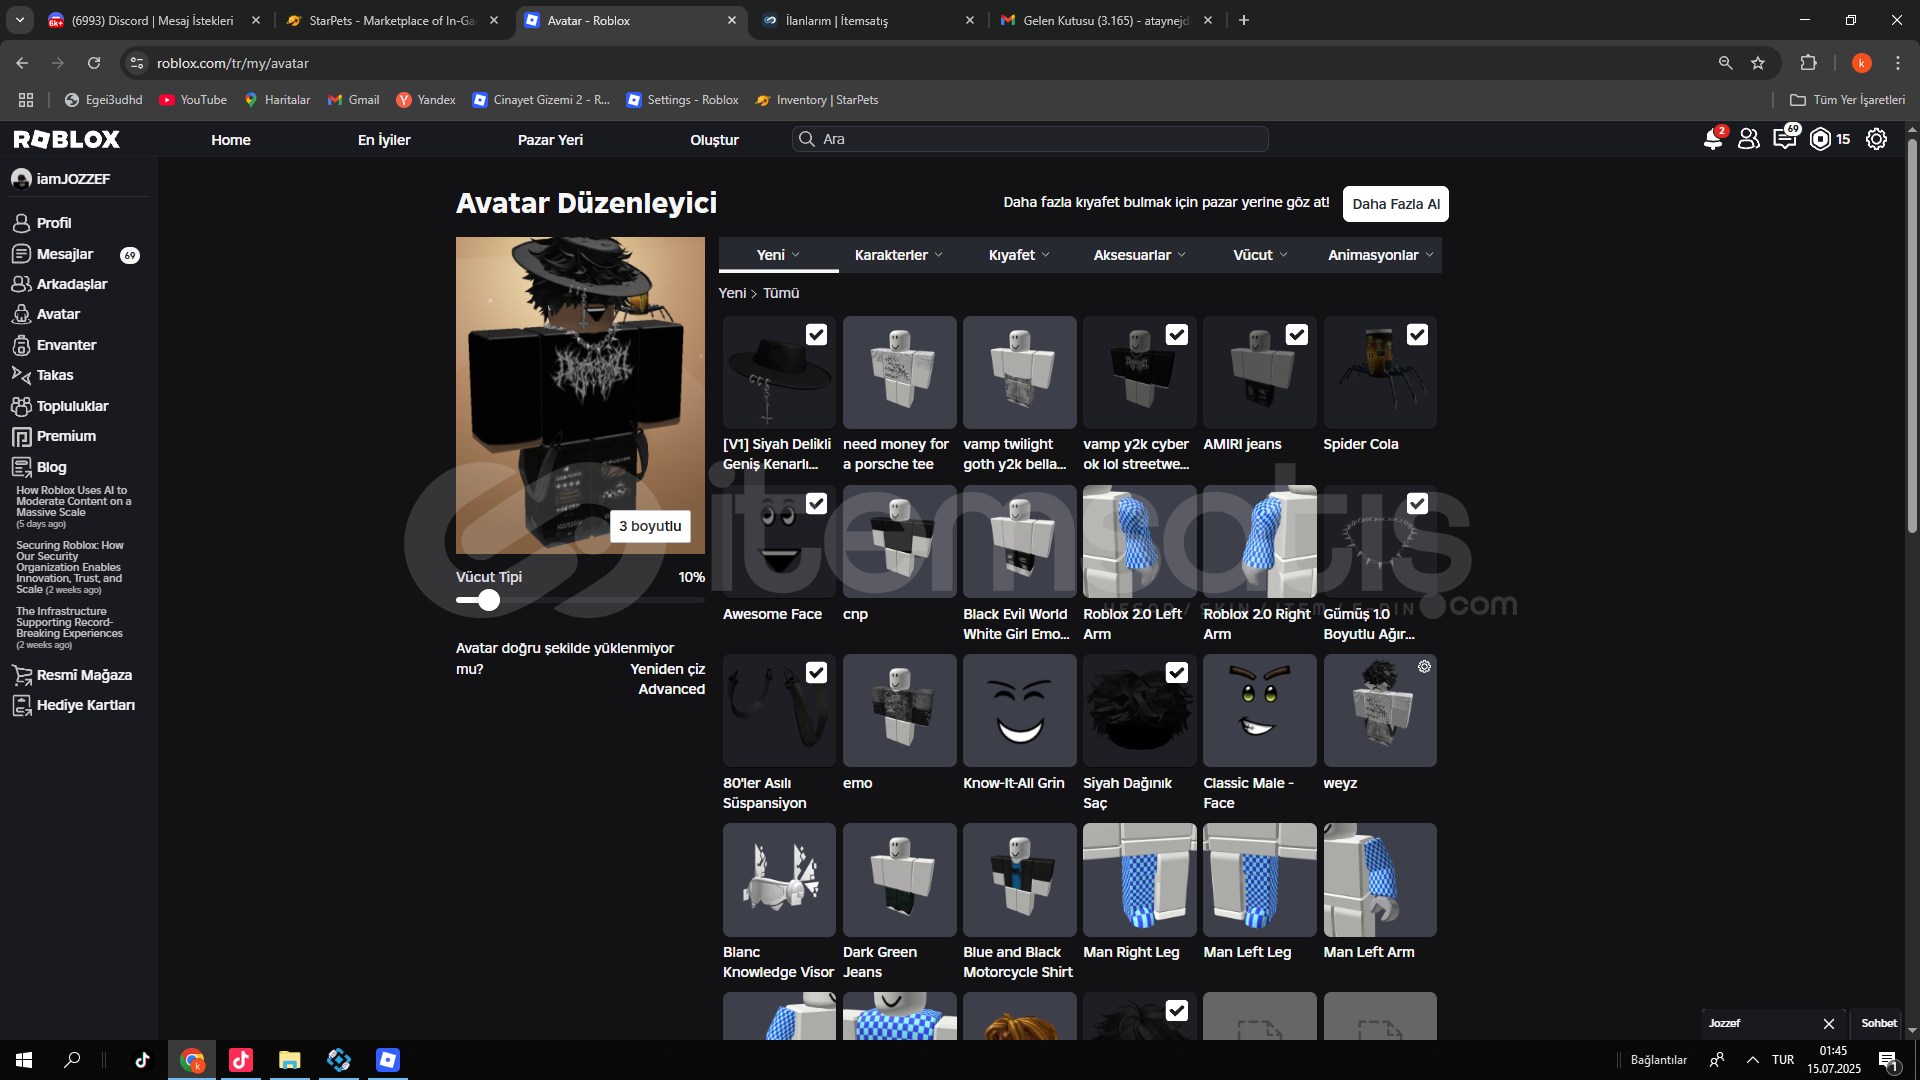The image size is (1920, 1080).
Task: Expand the Animasyonlar dropdown
Action: tap(1380, 255)
